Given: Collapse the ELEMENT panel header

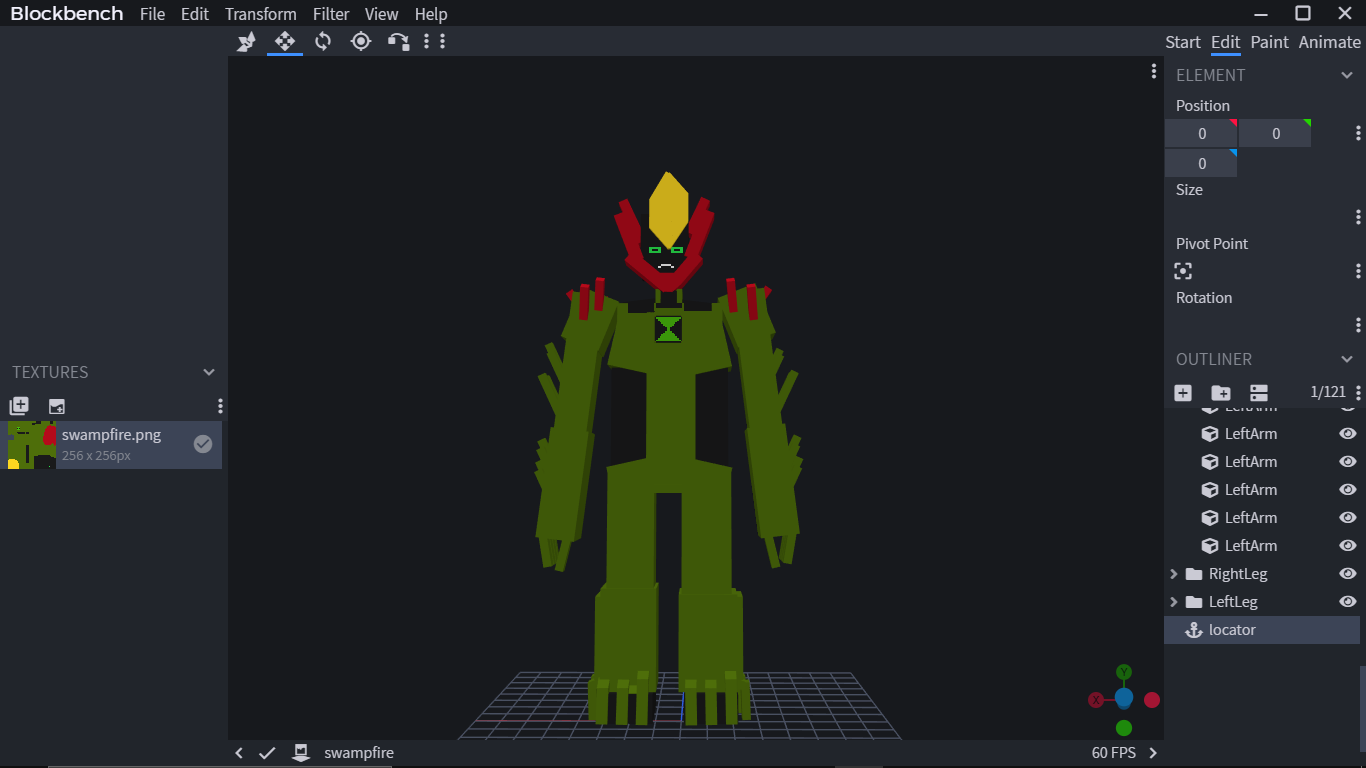Looking at the screenshot, I should coord(1349,74).
